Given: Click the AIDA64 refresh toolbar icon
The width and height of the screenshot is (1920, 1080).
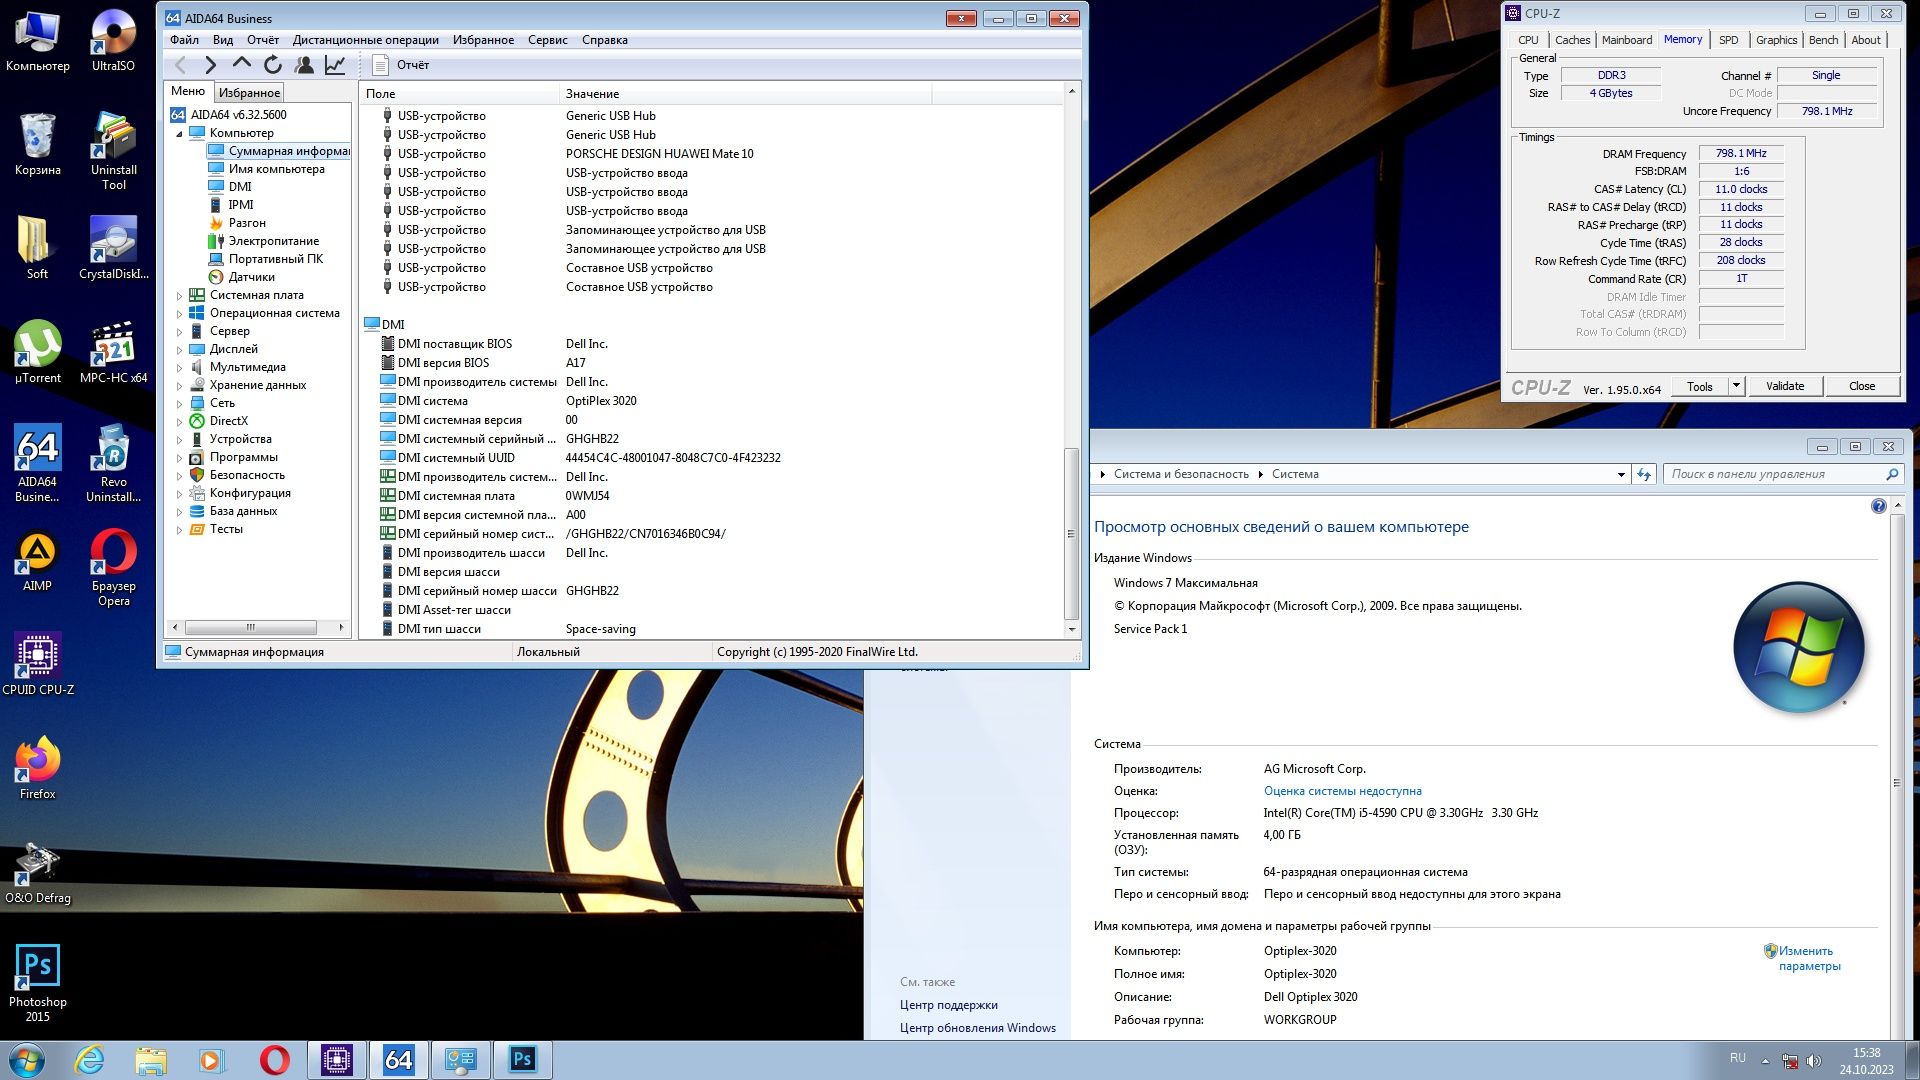Looking at the screenshot, I should pos(272,65).
